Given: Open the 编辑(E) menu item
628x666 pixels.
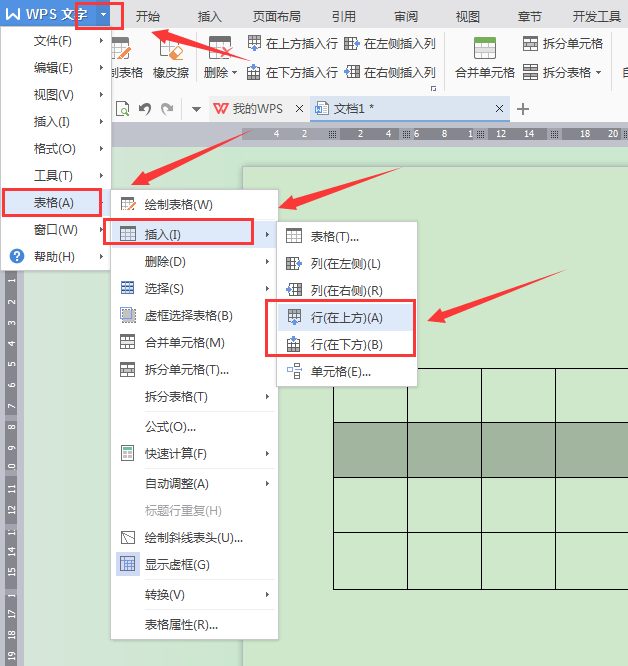Looking at the screenshot, I should click(x=55, y=68).
